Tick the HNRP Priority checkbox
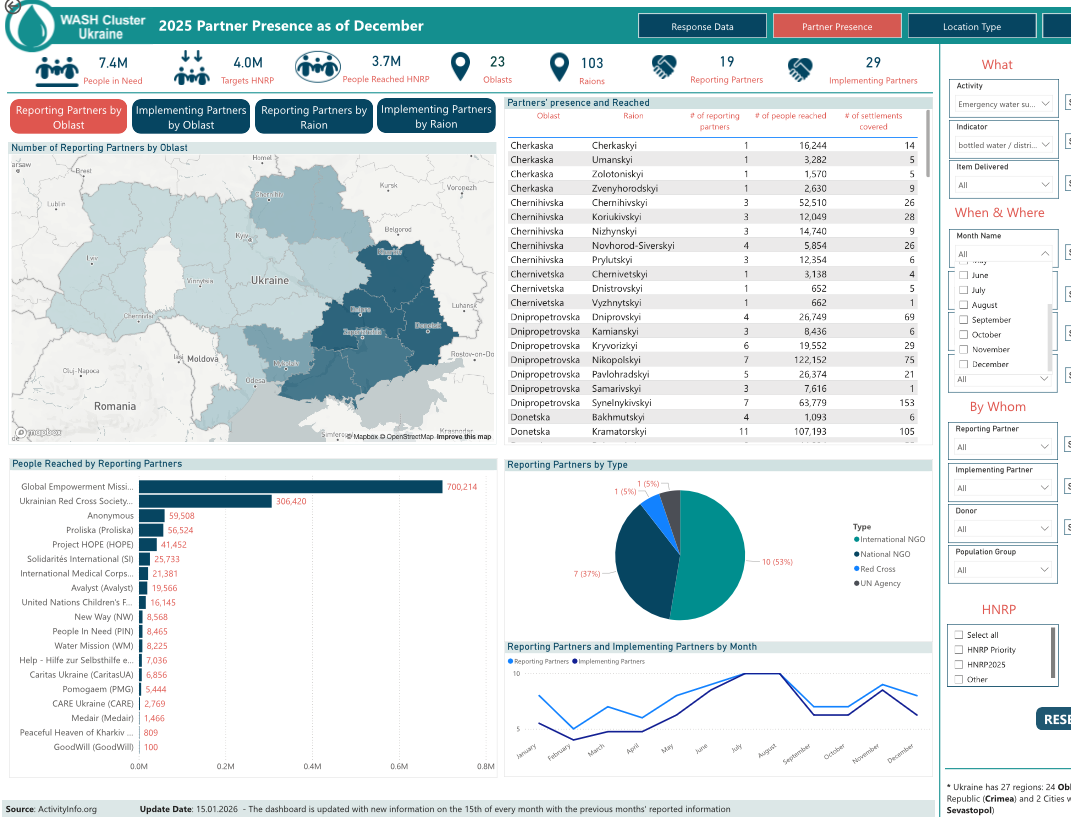 (959, 650)
